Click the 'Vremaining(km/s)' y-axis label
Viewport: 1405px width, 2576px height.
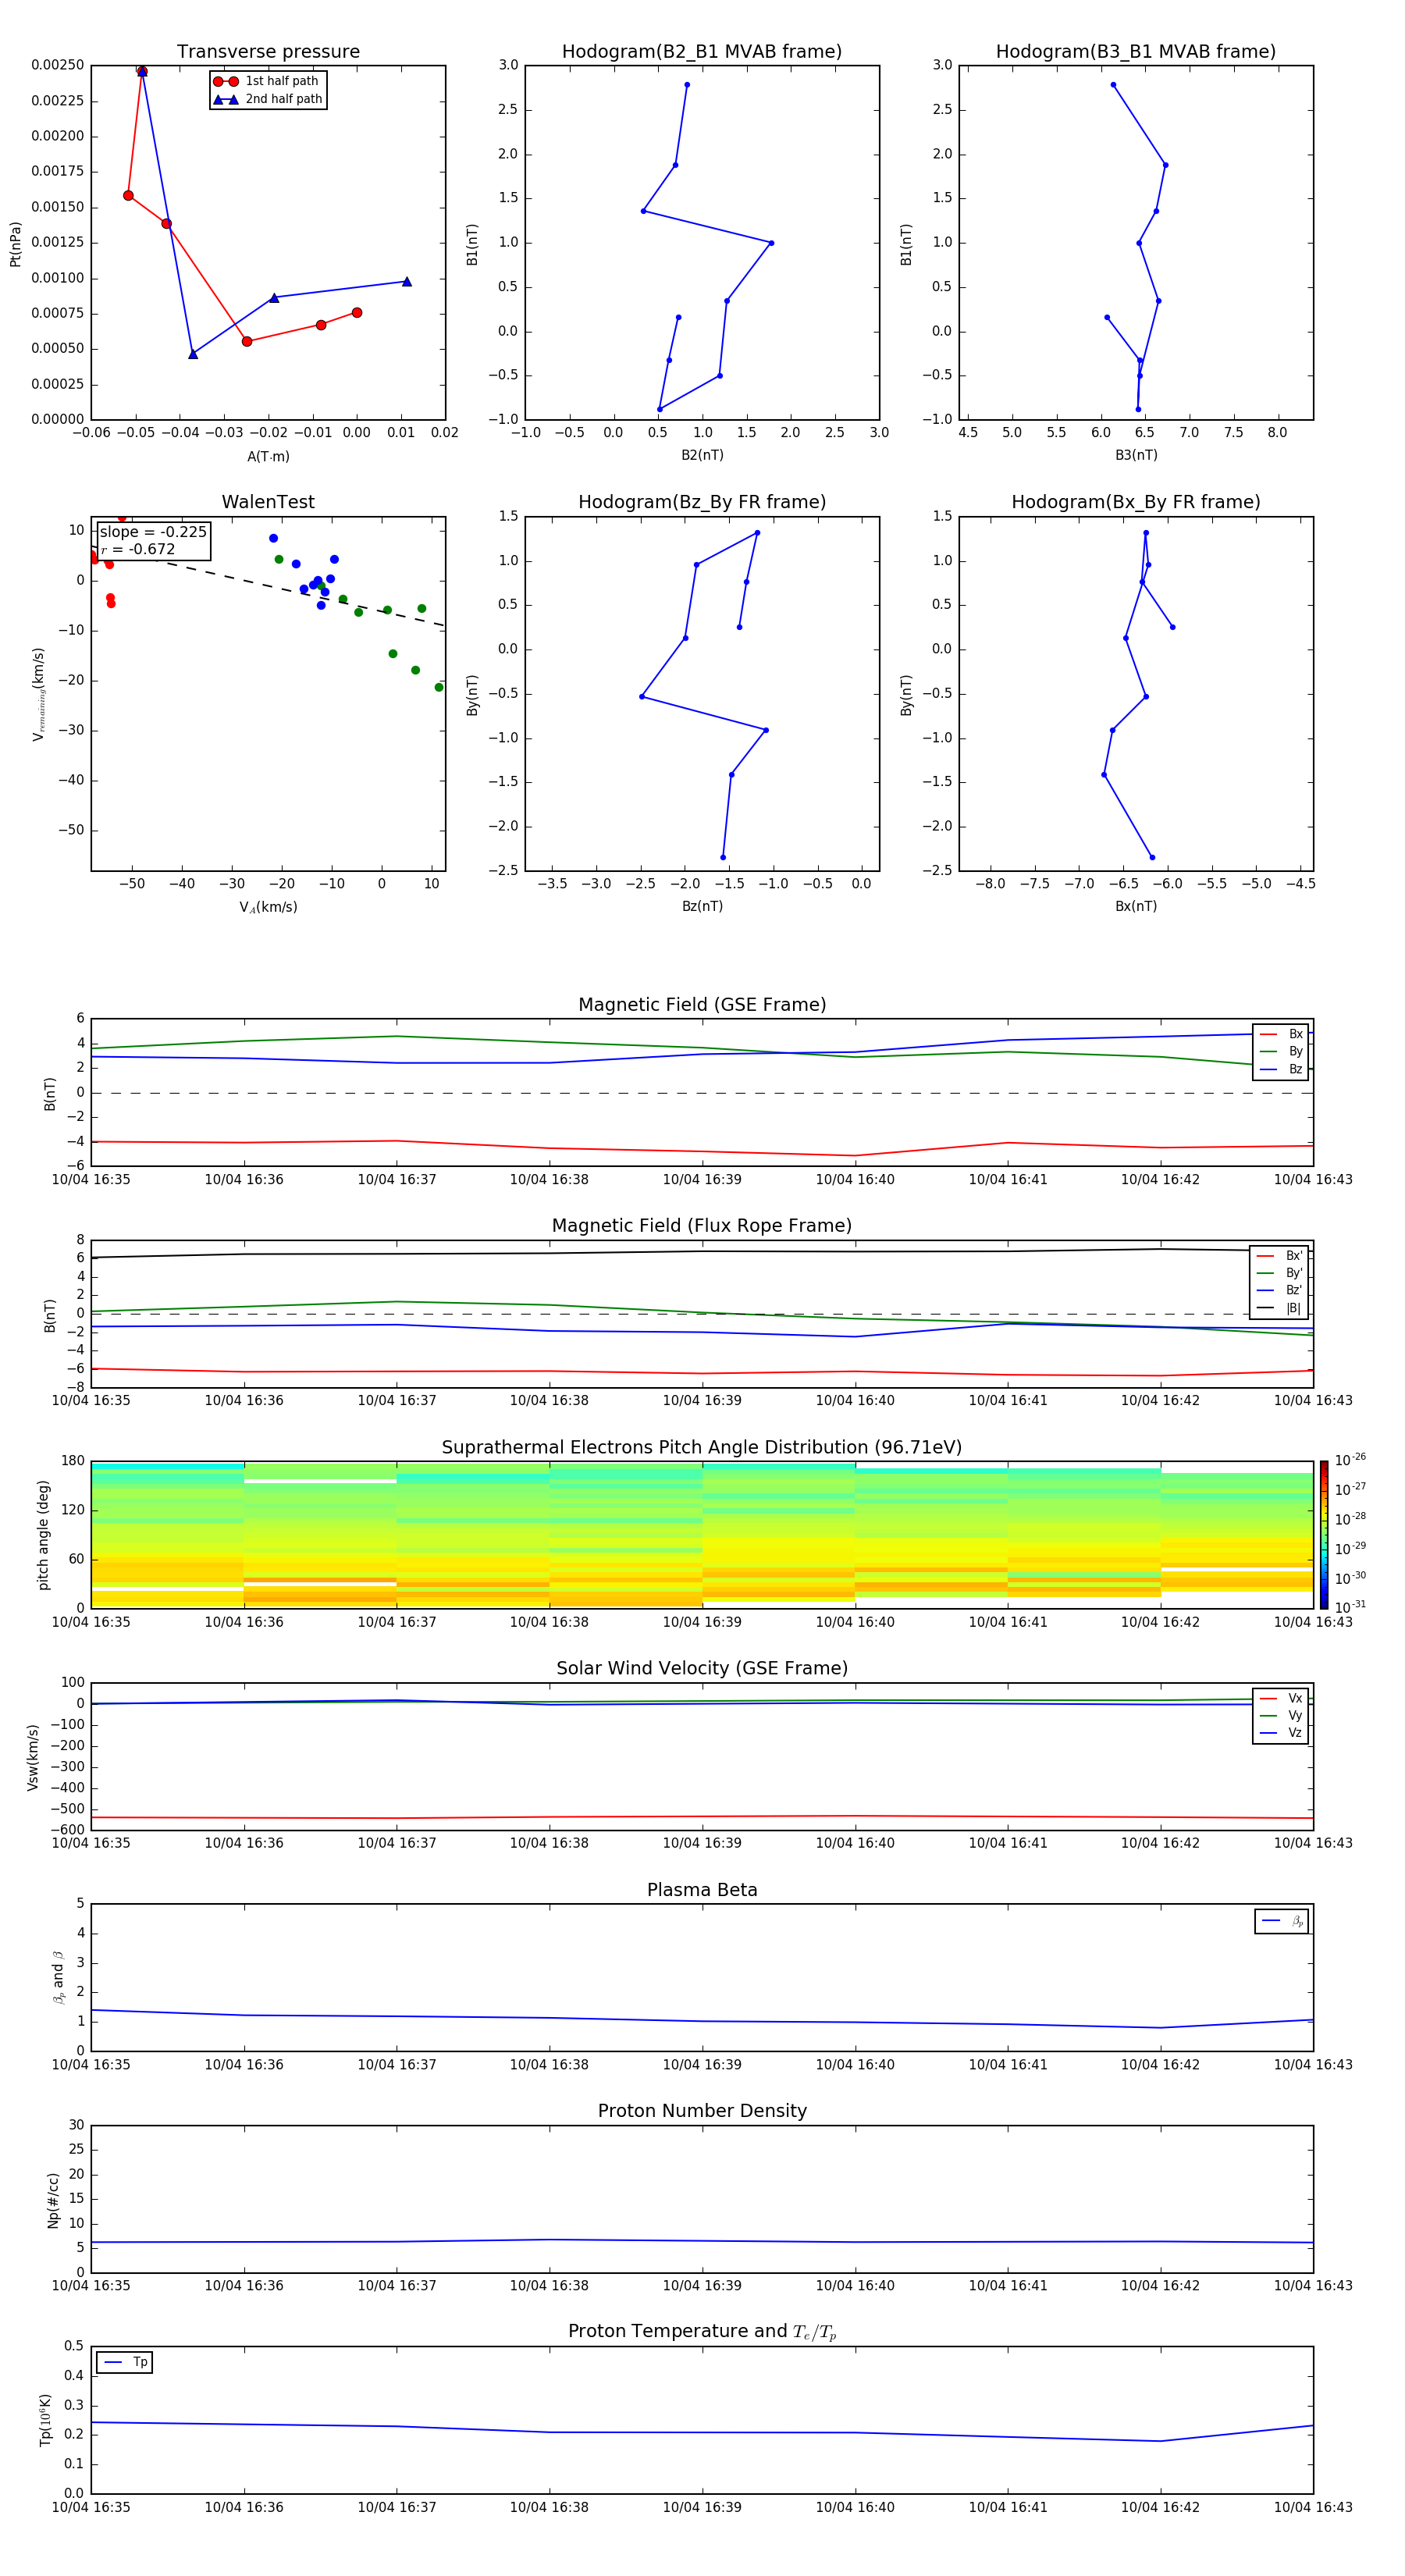click(x=38, y=694)
